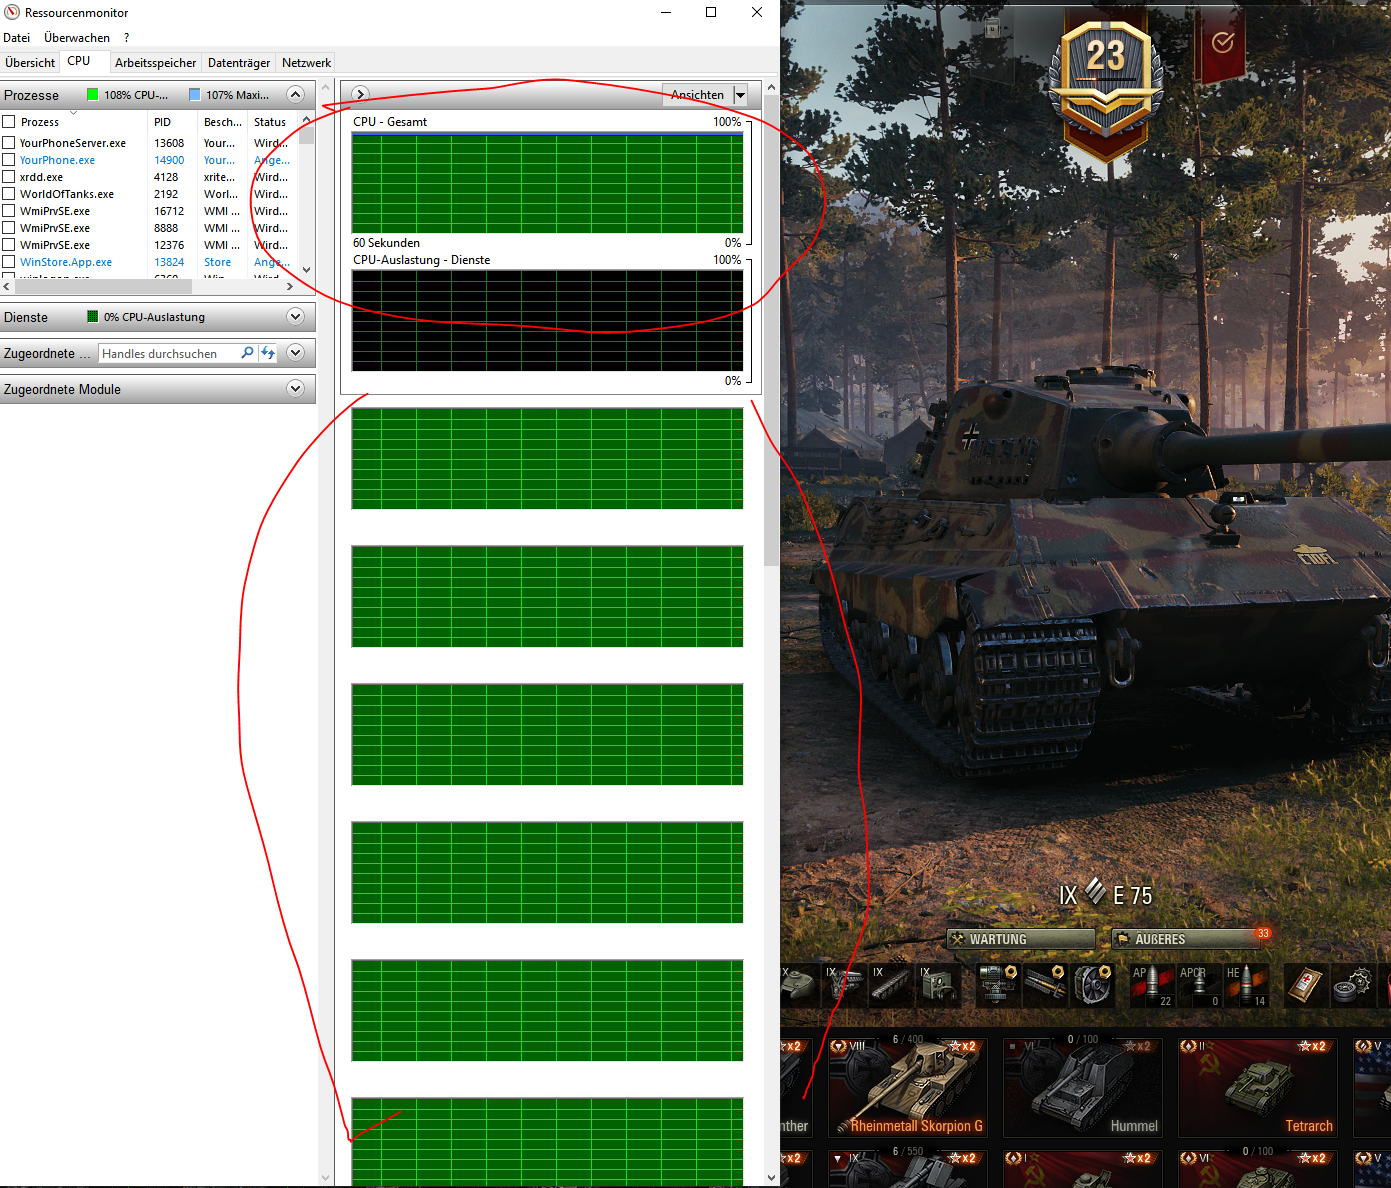
Task: Select the HE shell slot showing 14
Action: 1246,984
